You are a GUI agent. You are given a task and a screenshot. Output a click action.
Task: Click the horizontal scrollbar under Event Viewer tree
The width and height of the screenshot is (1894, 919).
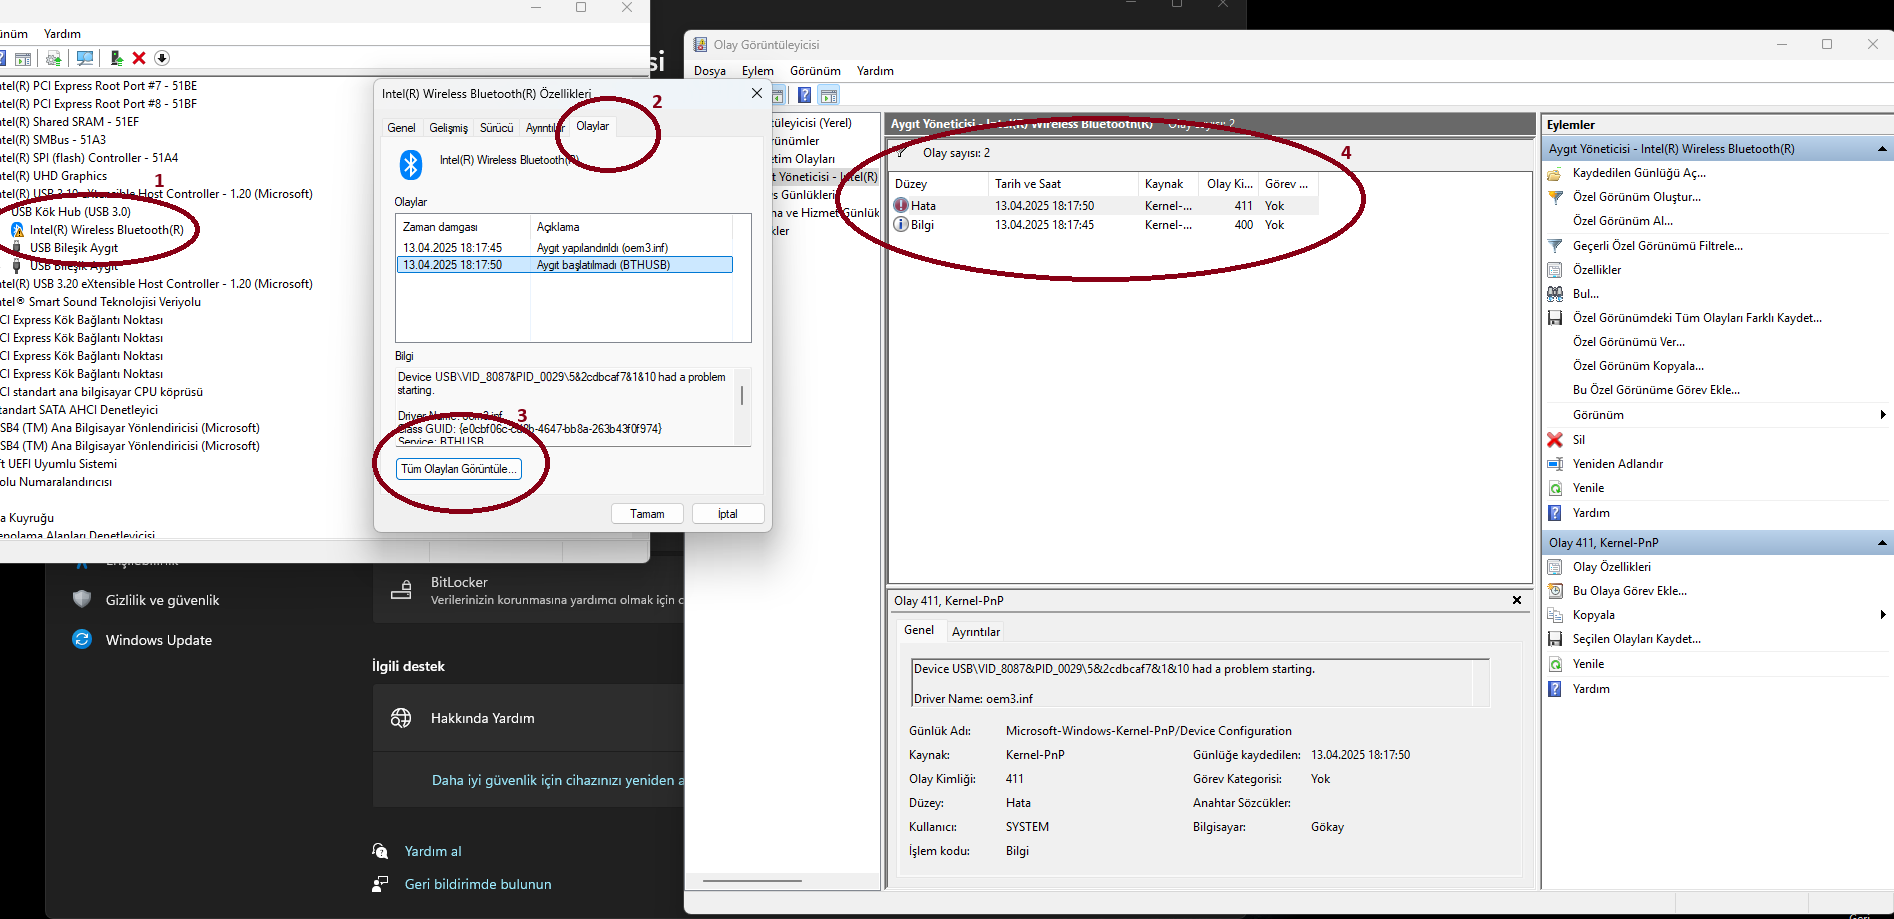[752, 881]
